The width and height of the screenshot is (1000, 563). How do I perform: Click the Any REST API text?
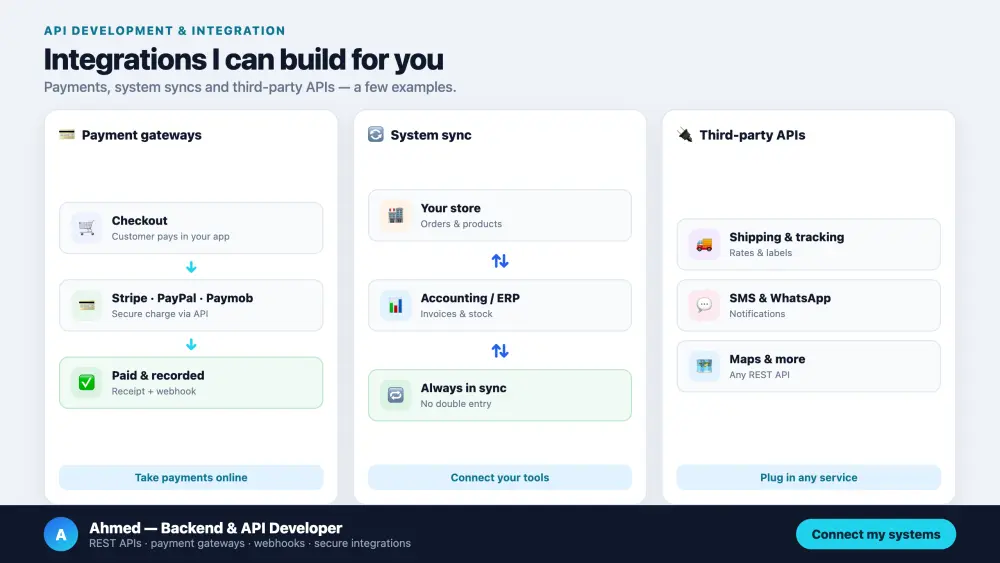click(760, 375)
